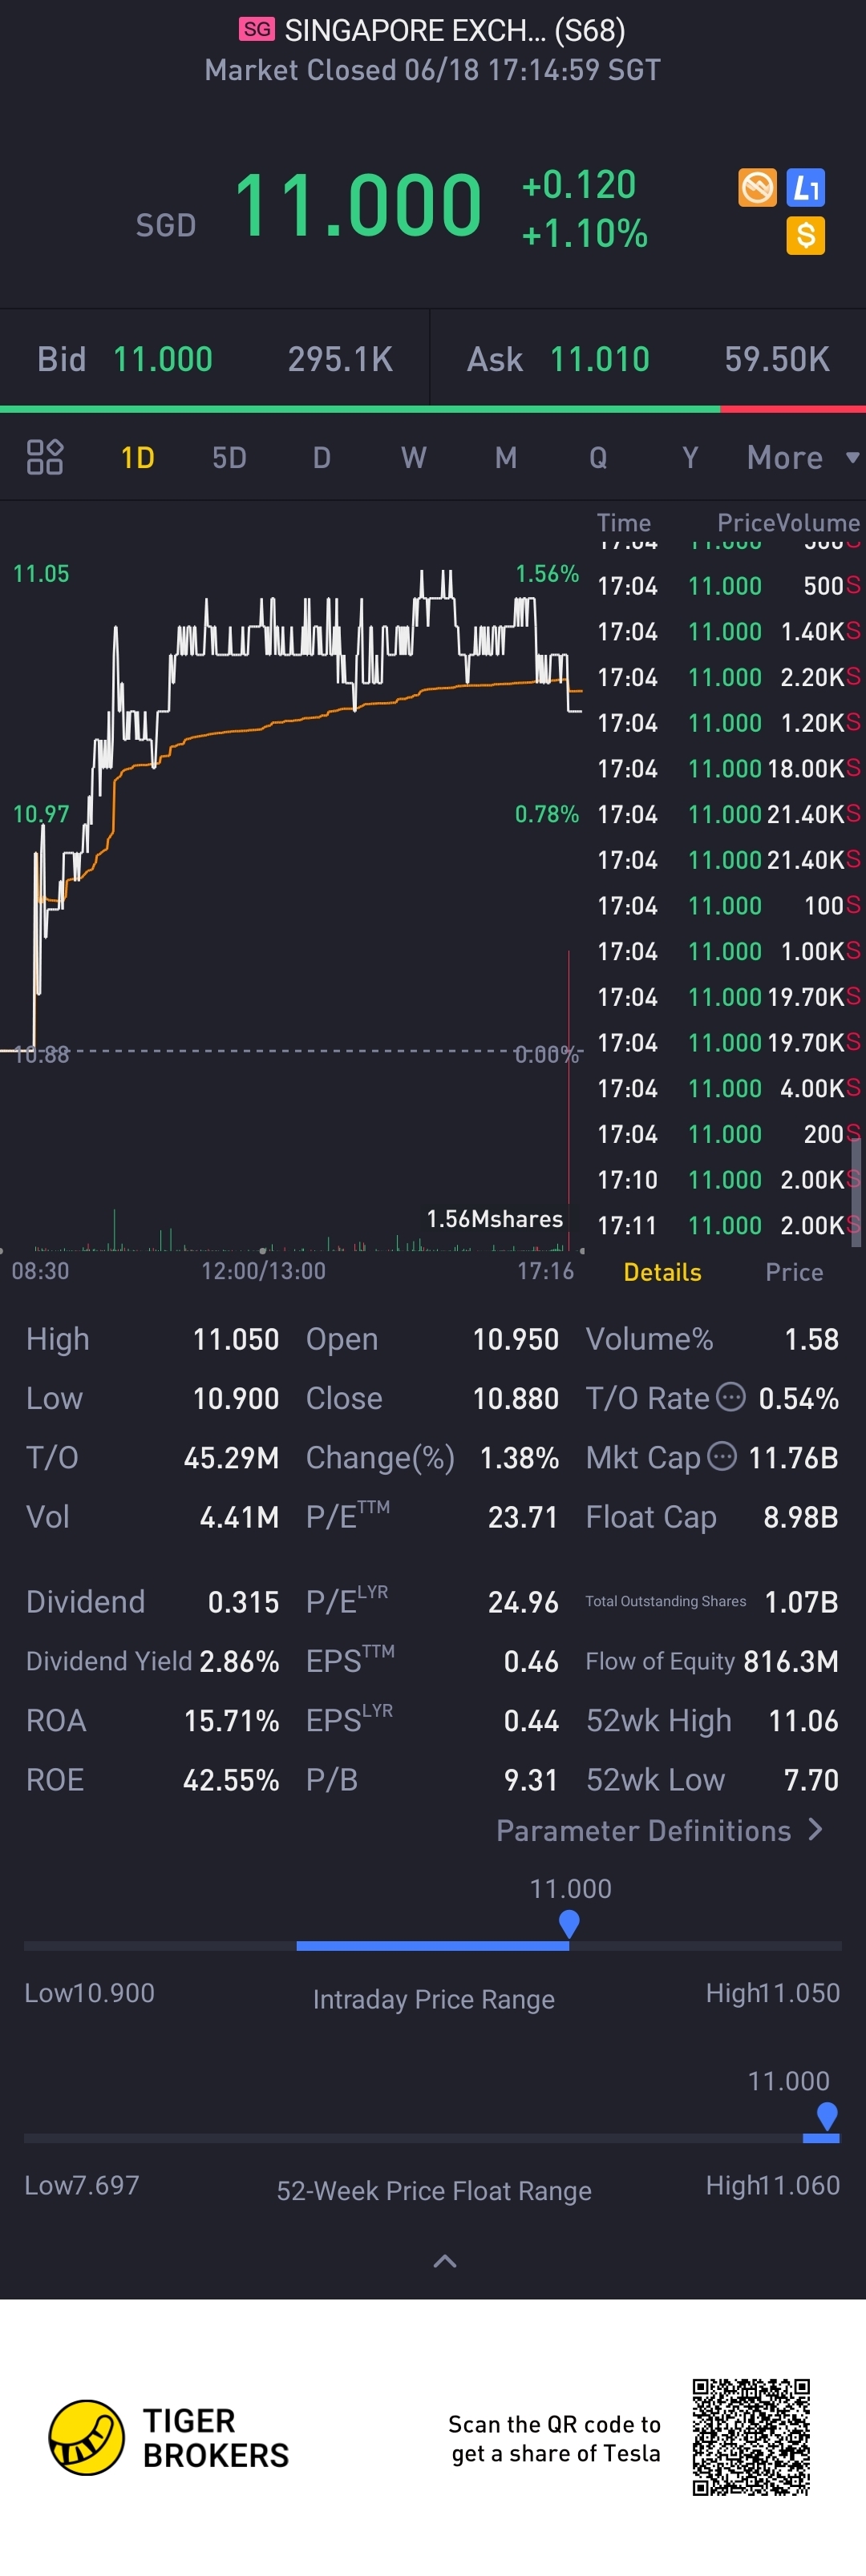Tap the P/B value 9.31

[x=531, y=1780]
